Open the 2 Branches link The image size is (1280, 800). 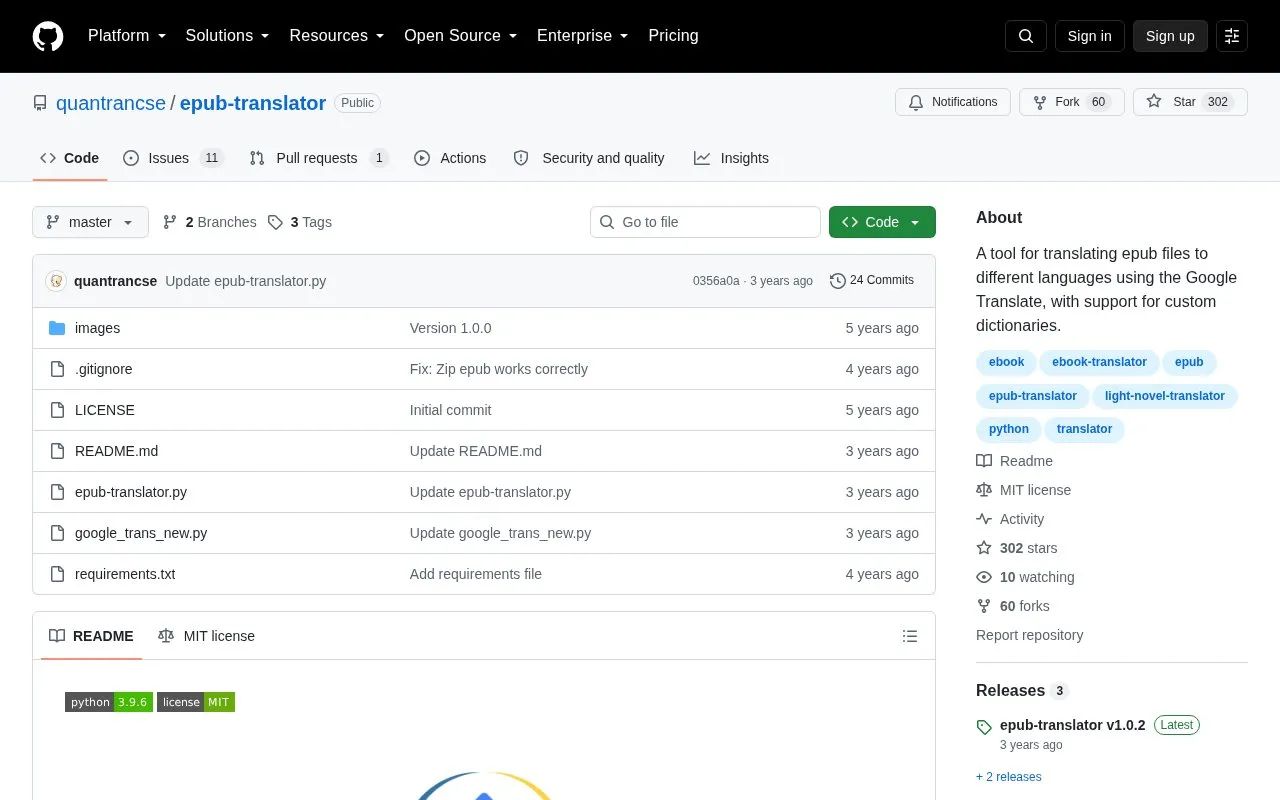pos(210,222)
